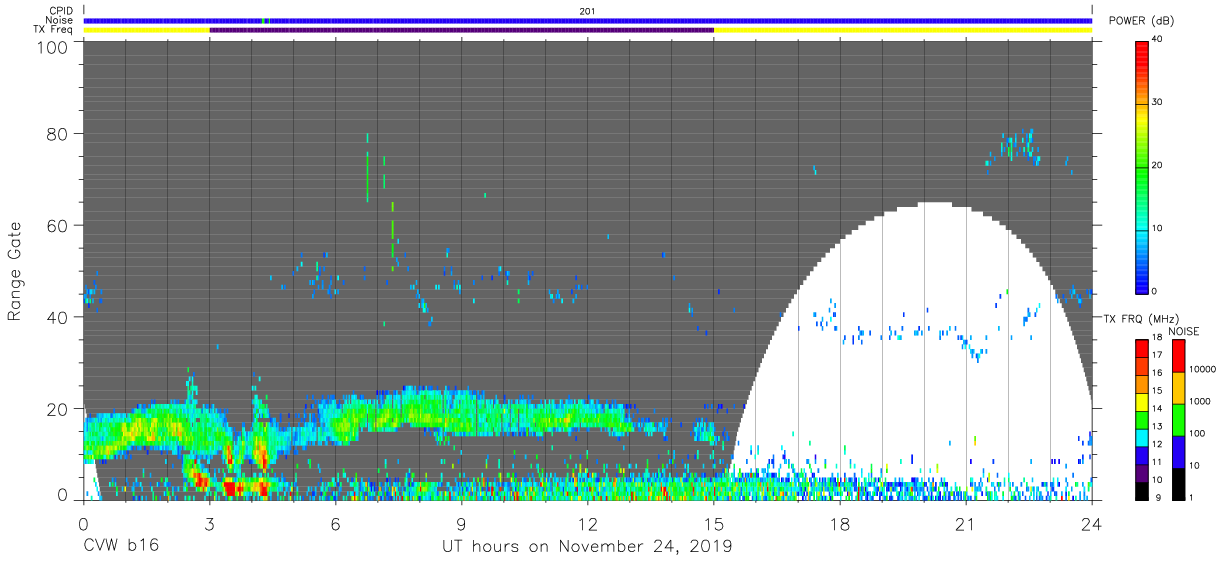Click the UT hour tick label 21
Image resolution: width=1228 pixels, height=567 pixels.
966,523
